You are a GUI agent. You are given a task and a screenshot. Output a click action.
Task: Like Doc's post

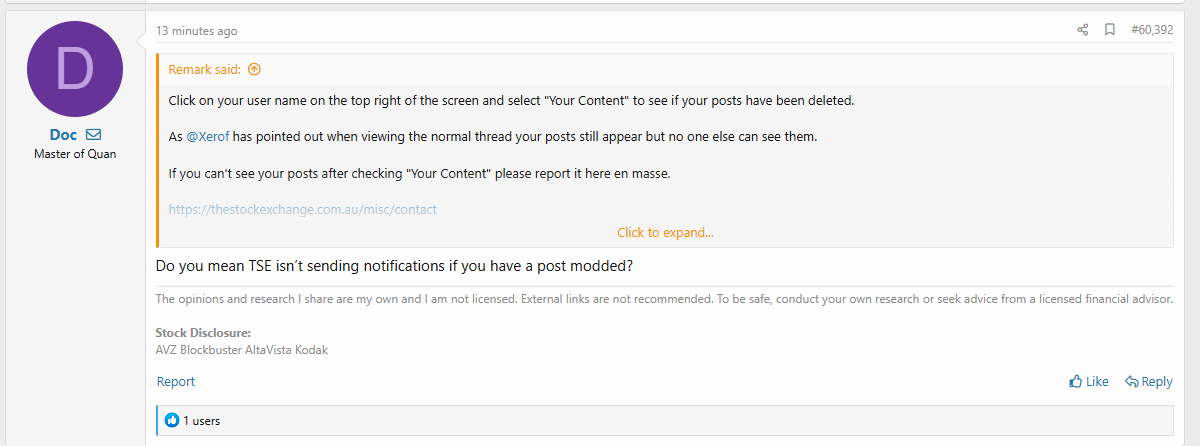click(1089, 381)
